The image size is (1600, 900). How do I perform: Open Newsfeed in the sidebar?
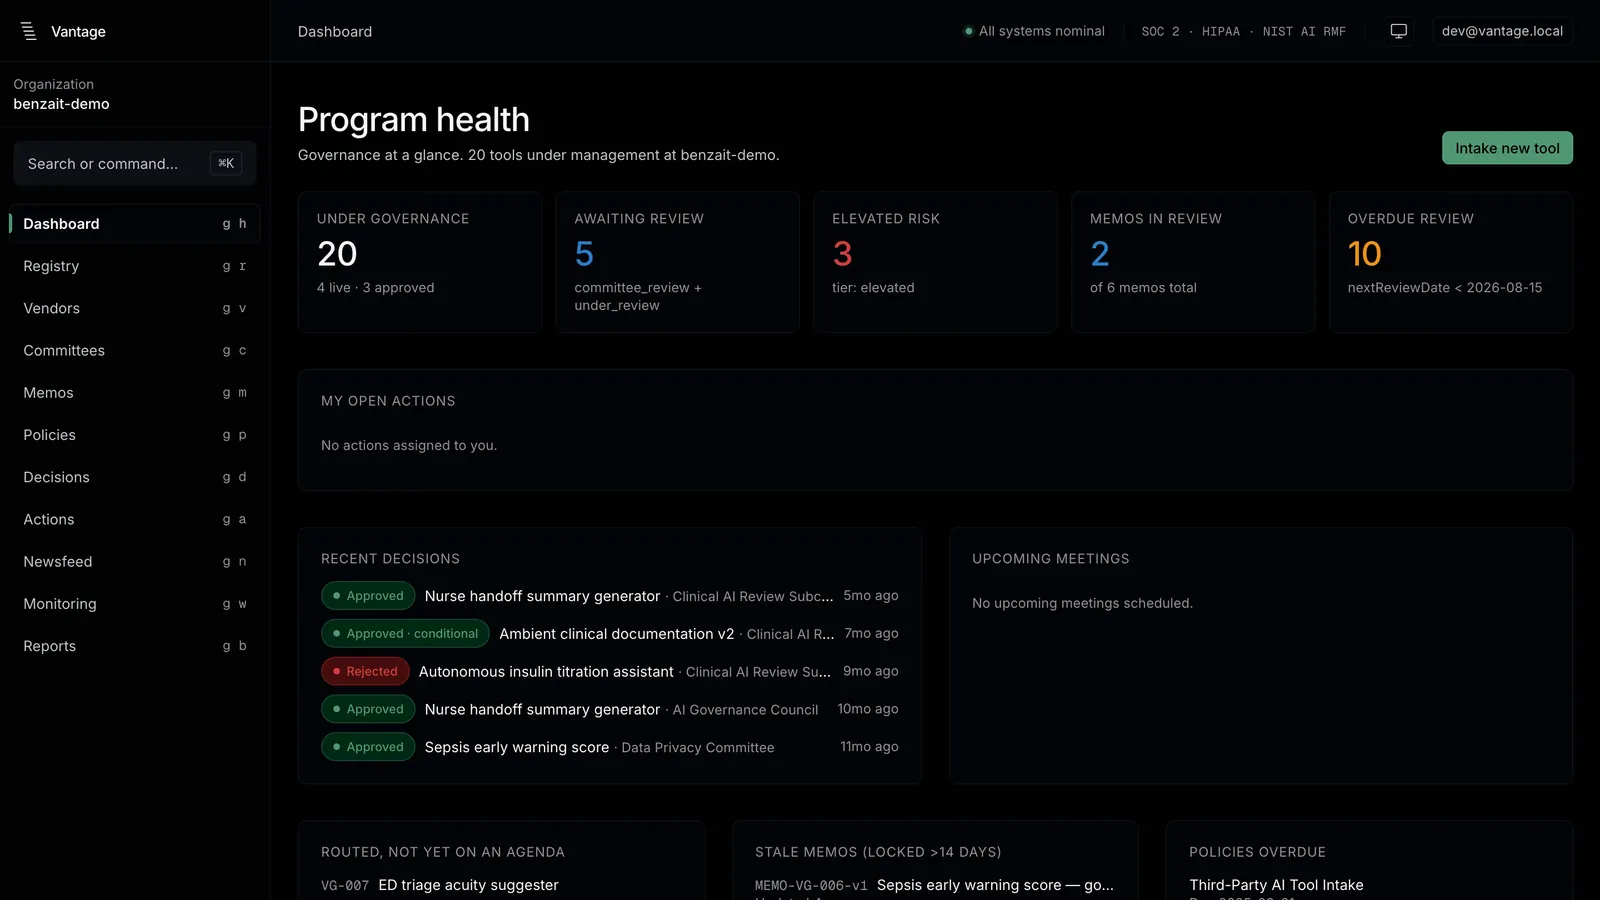click(135, 562)
